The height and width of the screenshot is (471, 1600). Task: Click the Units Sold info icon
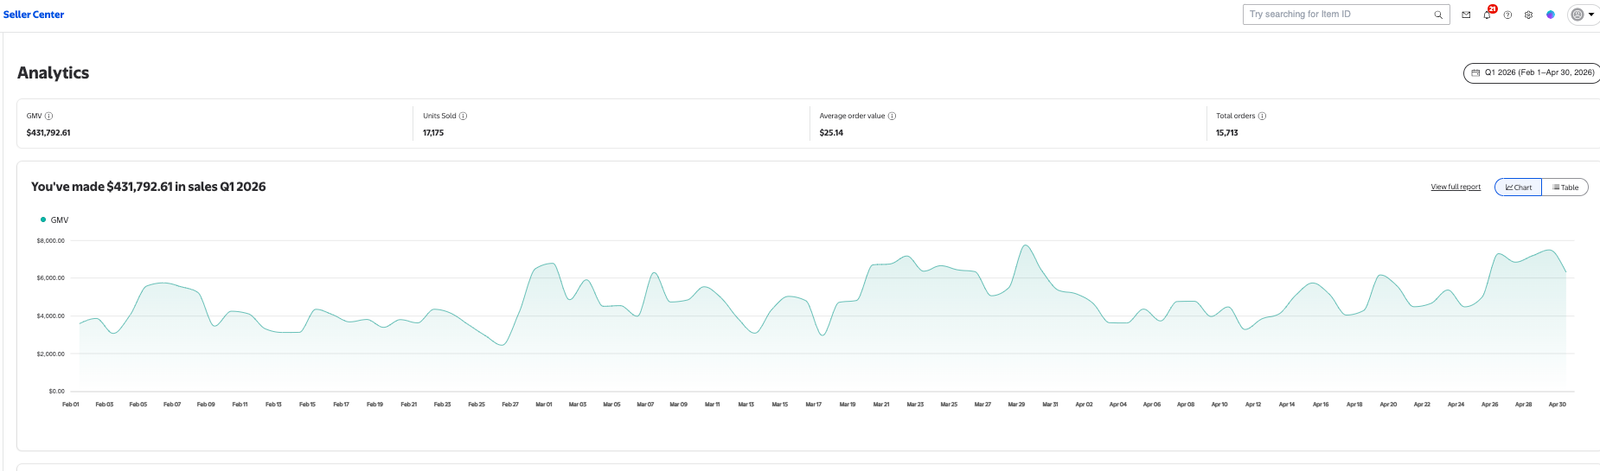[x=463, y=116]
